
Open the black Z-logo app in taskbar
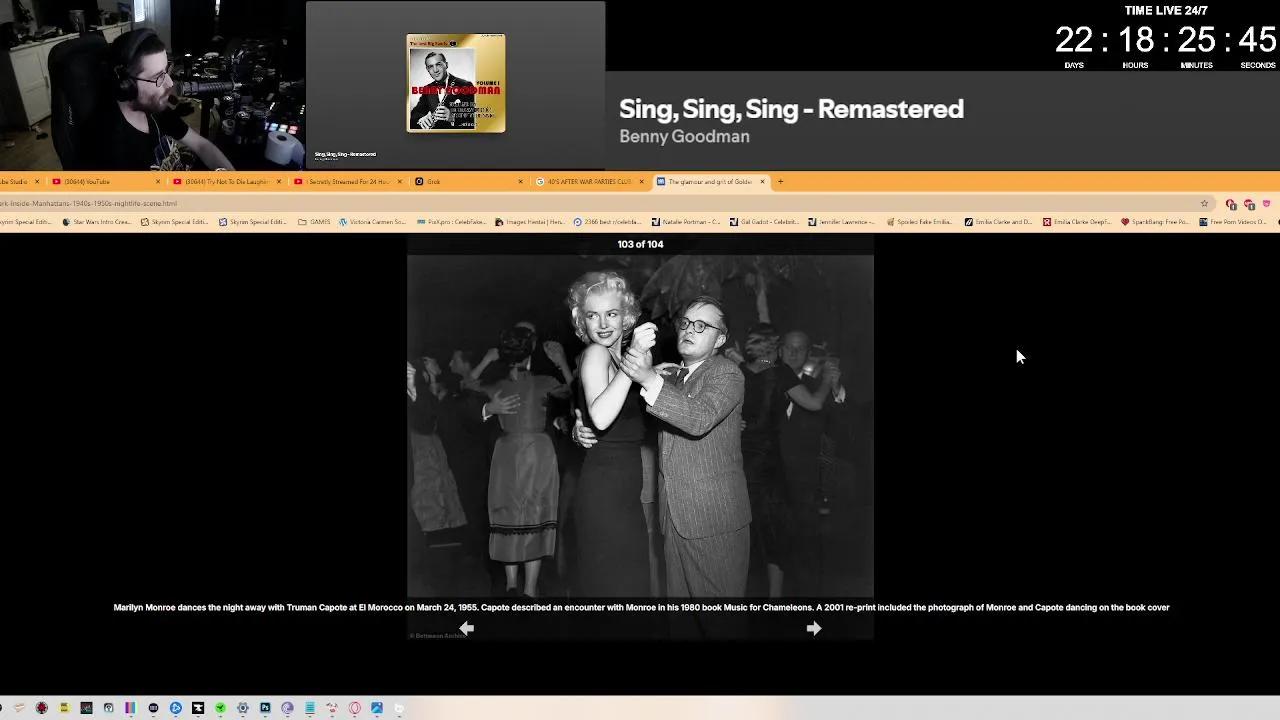(198, 708)
